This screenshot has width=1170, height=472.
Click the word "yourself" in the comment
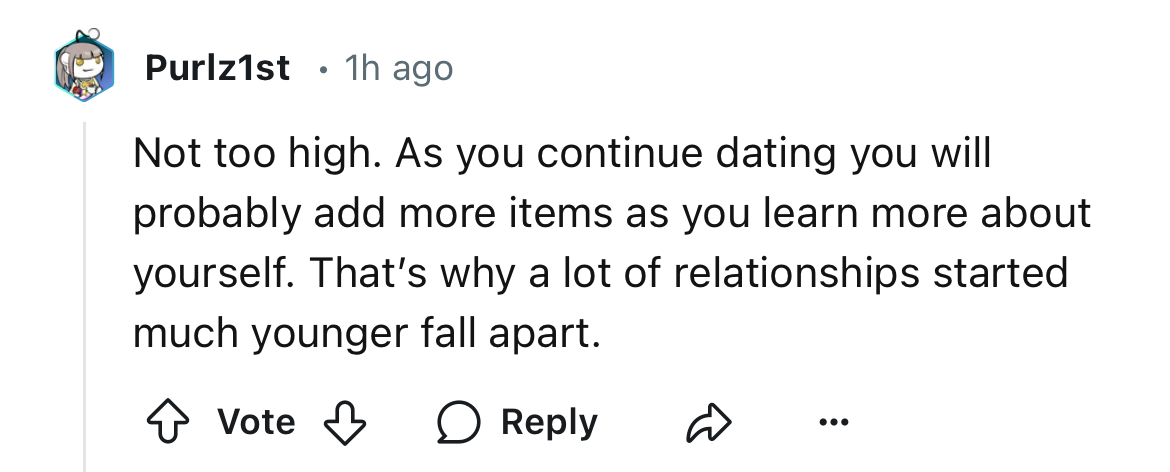204,273
